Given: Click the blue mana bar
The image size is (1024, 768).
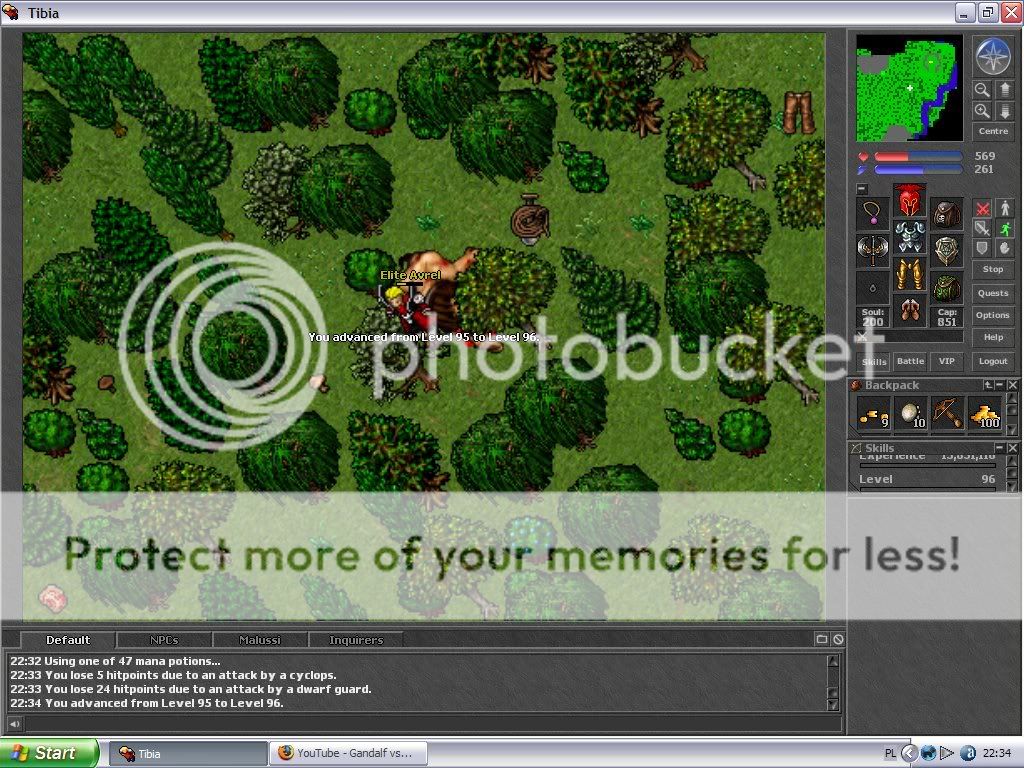Looking at the screenshot, I should [918, 170].
